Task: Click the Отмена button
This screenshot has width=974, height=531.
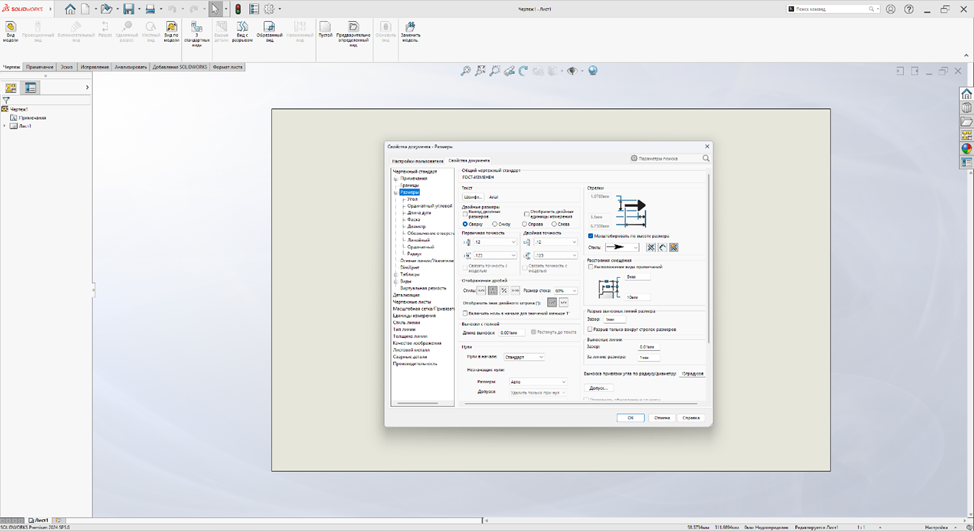Action: click(662, 418)
